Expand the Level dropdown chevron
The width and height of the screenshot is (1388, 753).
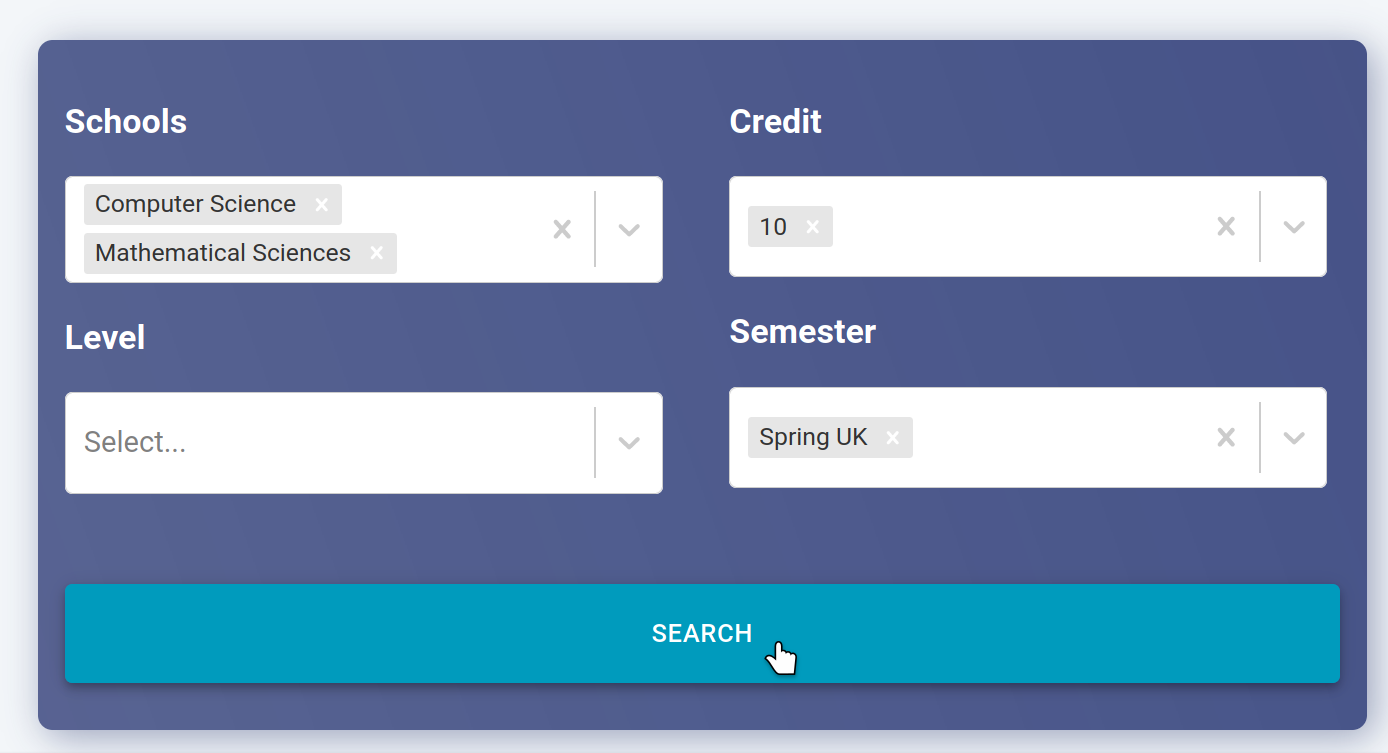[629, 443]
